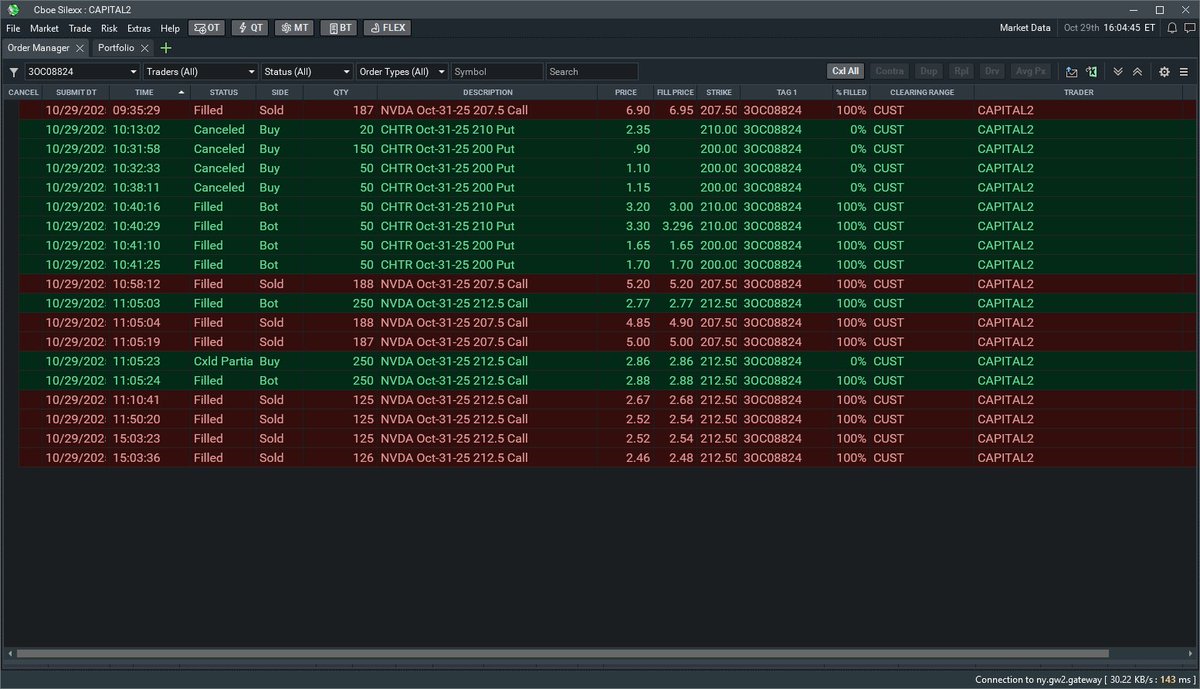
Task: Open the account filter dropdown 3OC08824
Action: tap(82, 72)
